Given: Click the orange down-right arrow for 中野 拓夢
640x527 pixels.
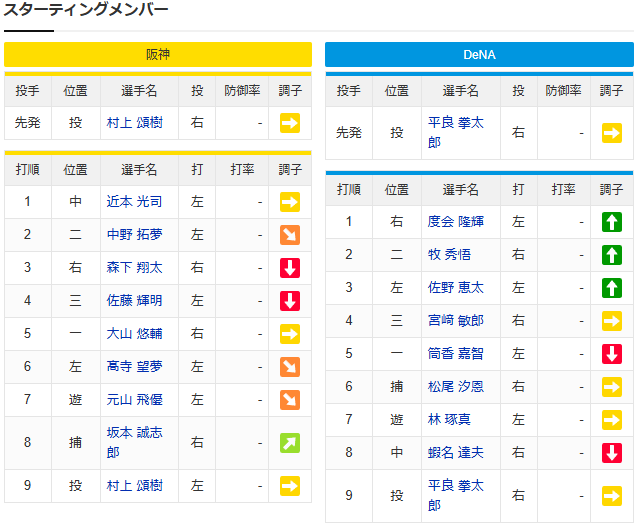Looking at the screenshot, I should (290, 235).
